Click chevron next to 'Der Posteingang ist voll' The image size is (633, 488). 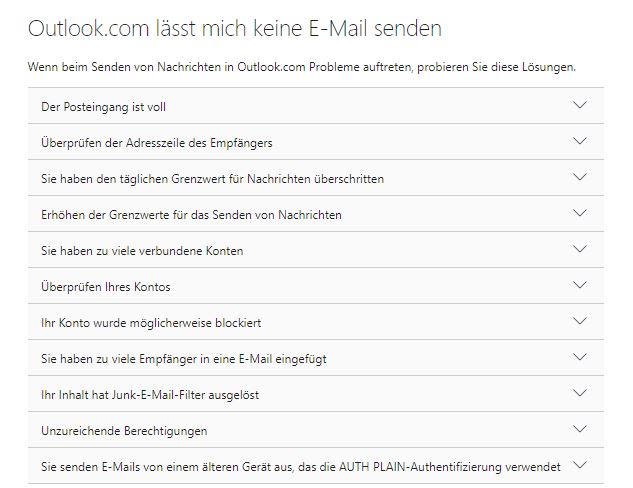pos(580,105)
